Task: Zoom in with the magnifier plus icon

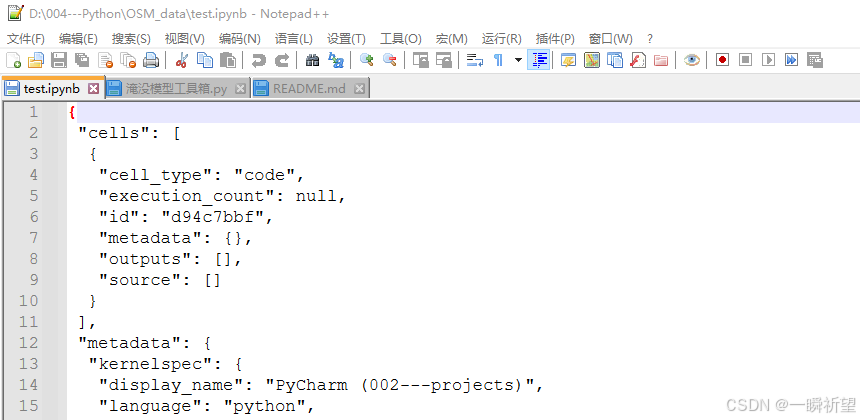Action: coord(366,60)
